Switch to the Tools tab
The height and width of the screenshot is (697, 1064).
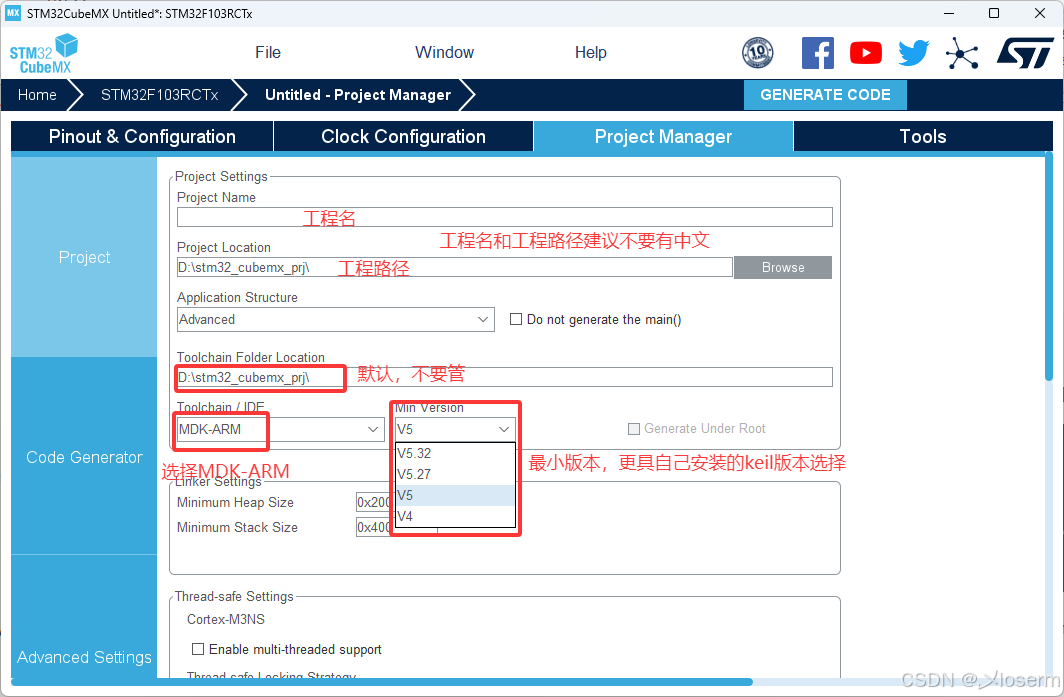click(923, 136)
